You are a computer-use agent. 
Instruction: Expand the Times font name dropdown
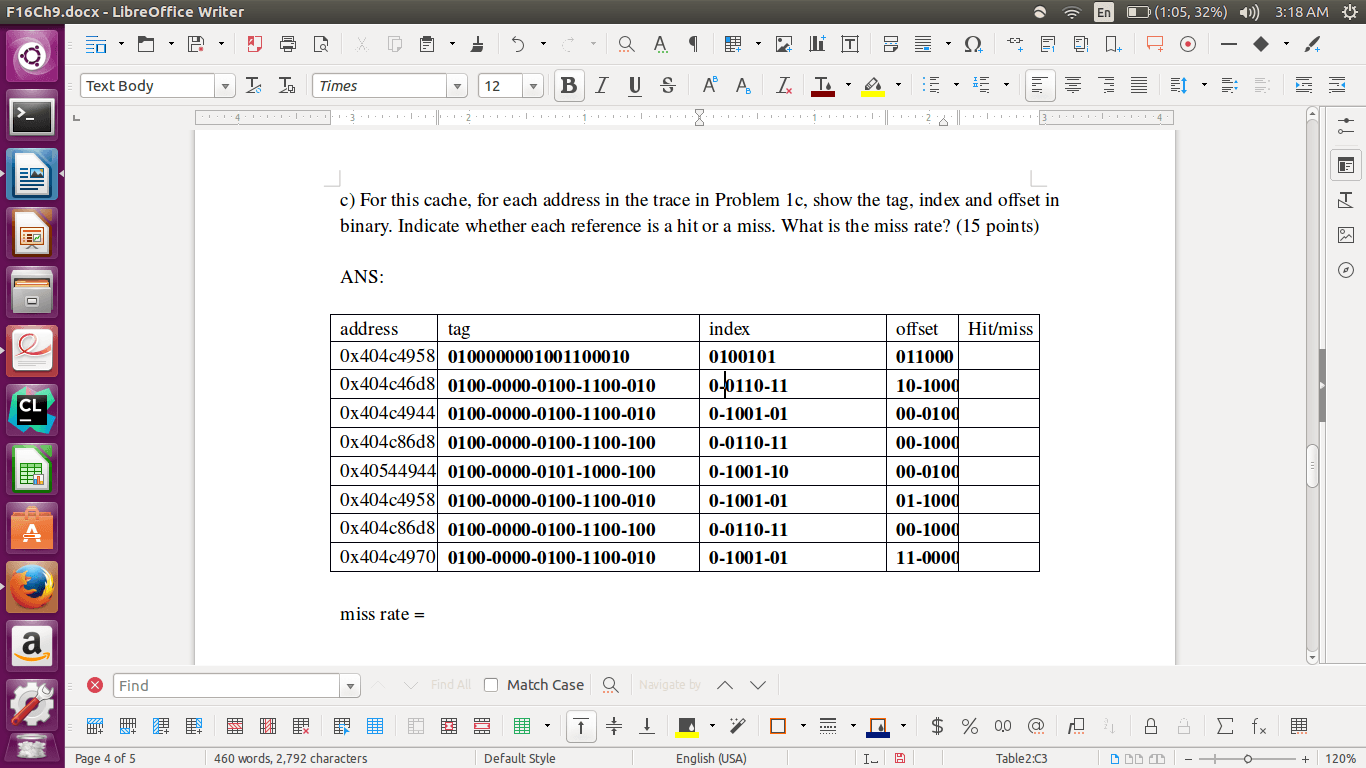tap(458, 86)
